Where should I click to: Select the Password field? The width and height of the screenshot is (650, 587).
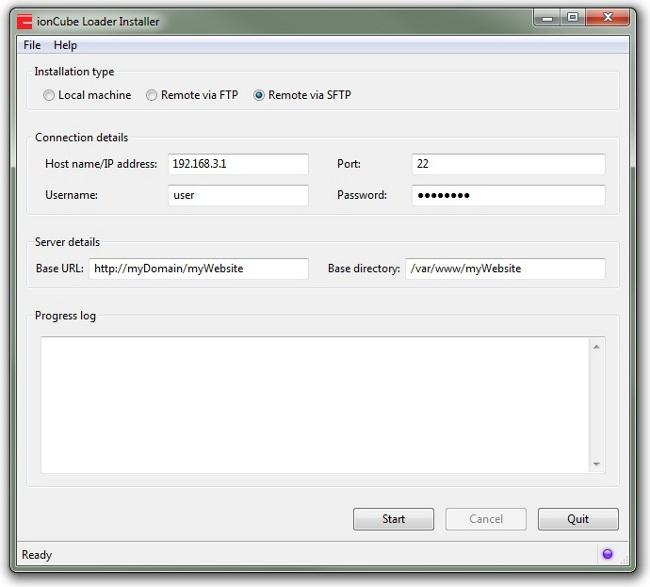[508, 196]
